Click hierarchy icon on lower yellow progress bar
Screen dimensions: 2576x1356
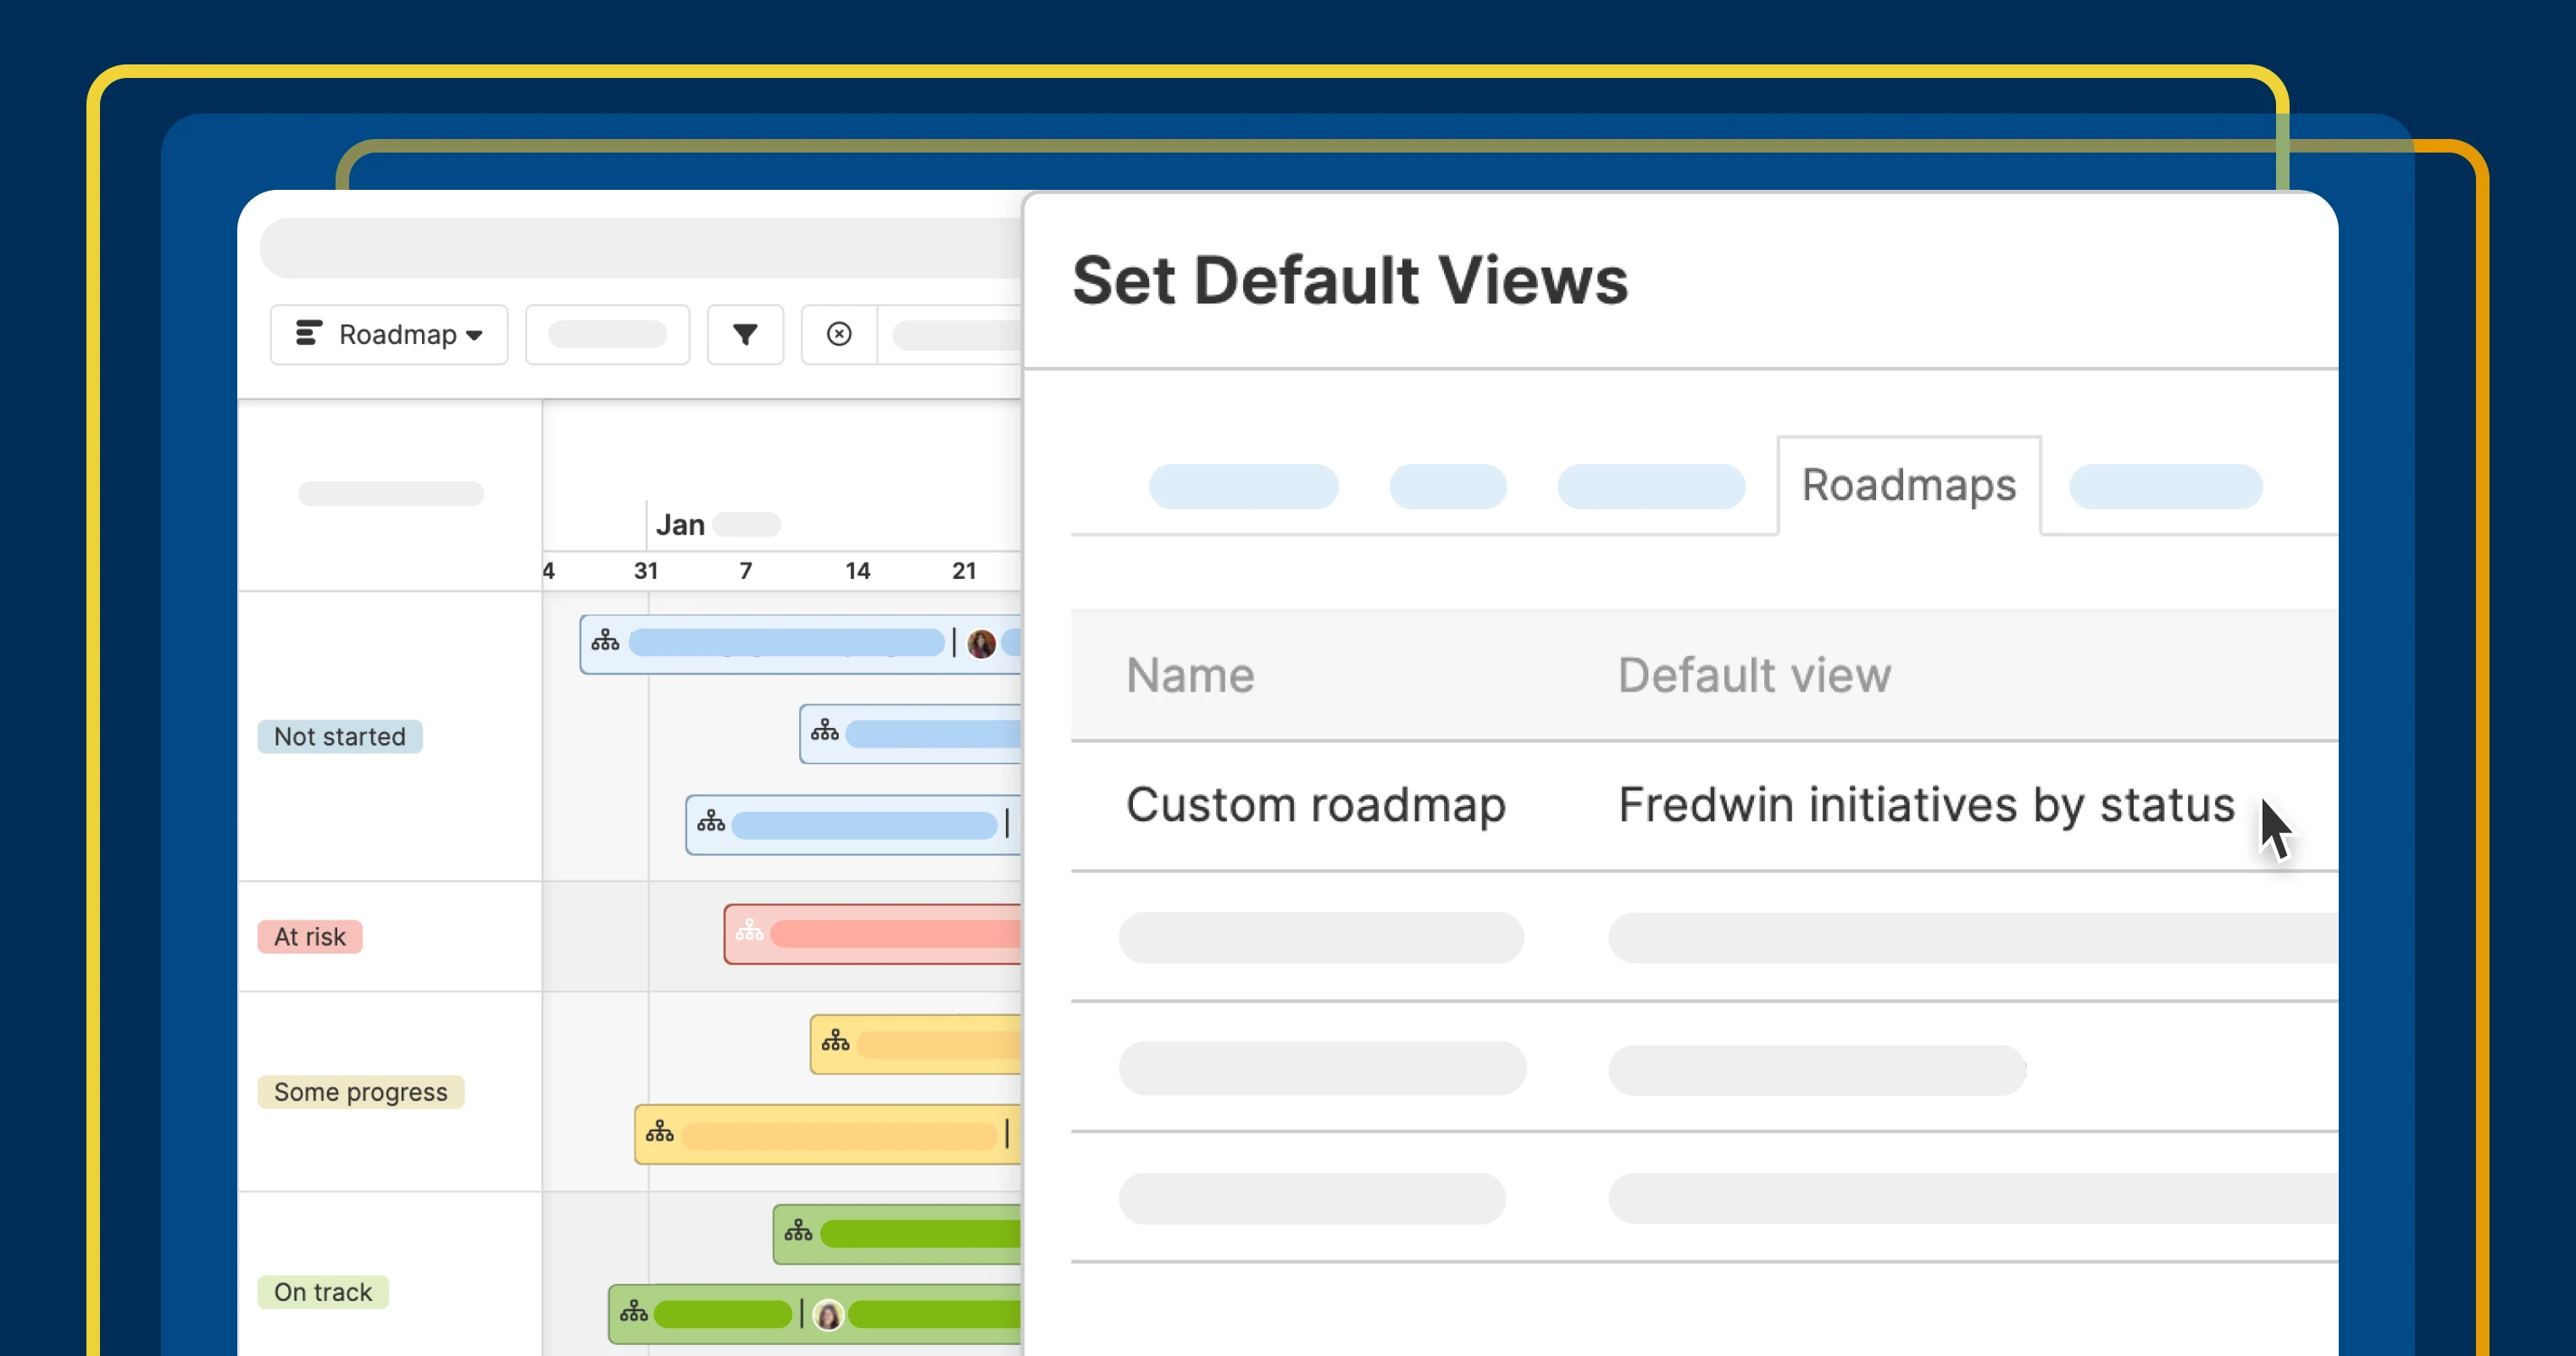point(660,1132)
